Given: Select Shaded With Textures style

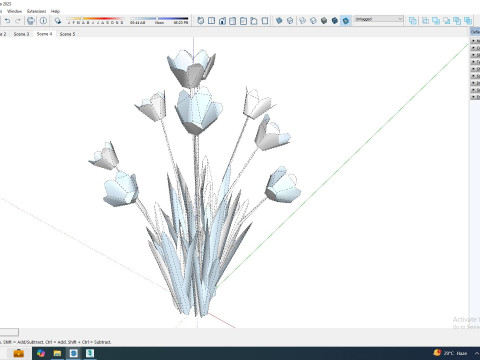Looking at the screenshot, I should [335, 21].
